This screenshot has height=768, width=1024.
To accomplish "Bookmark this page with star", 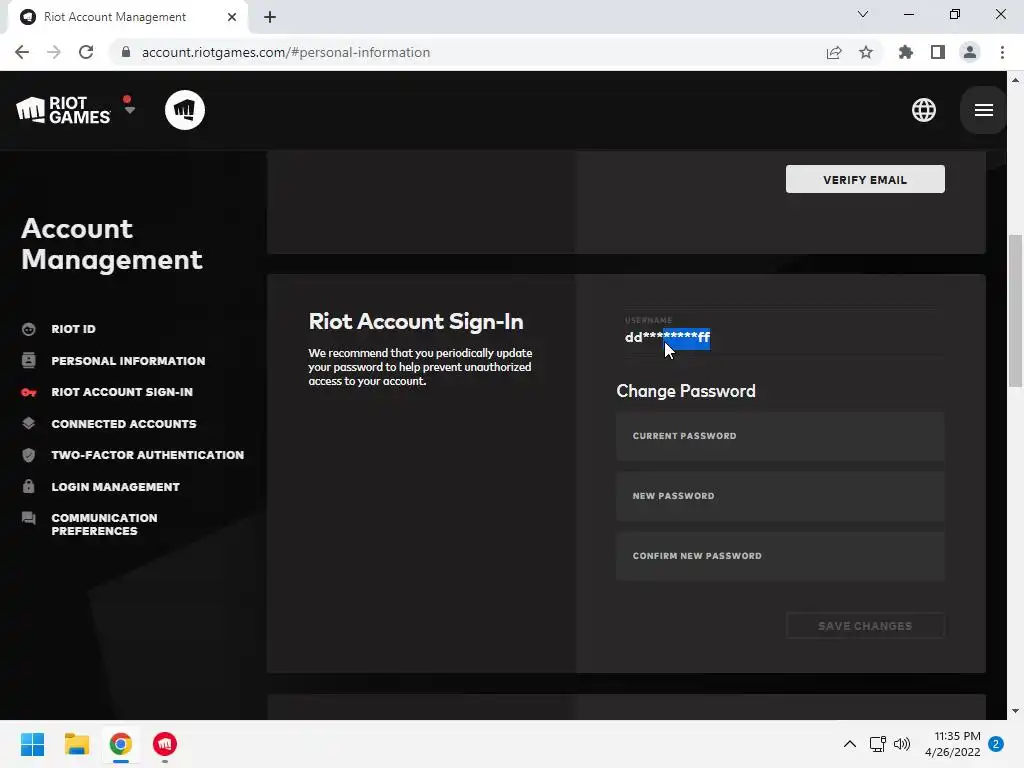I will pyautogui.click(x=866, y=52).
